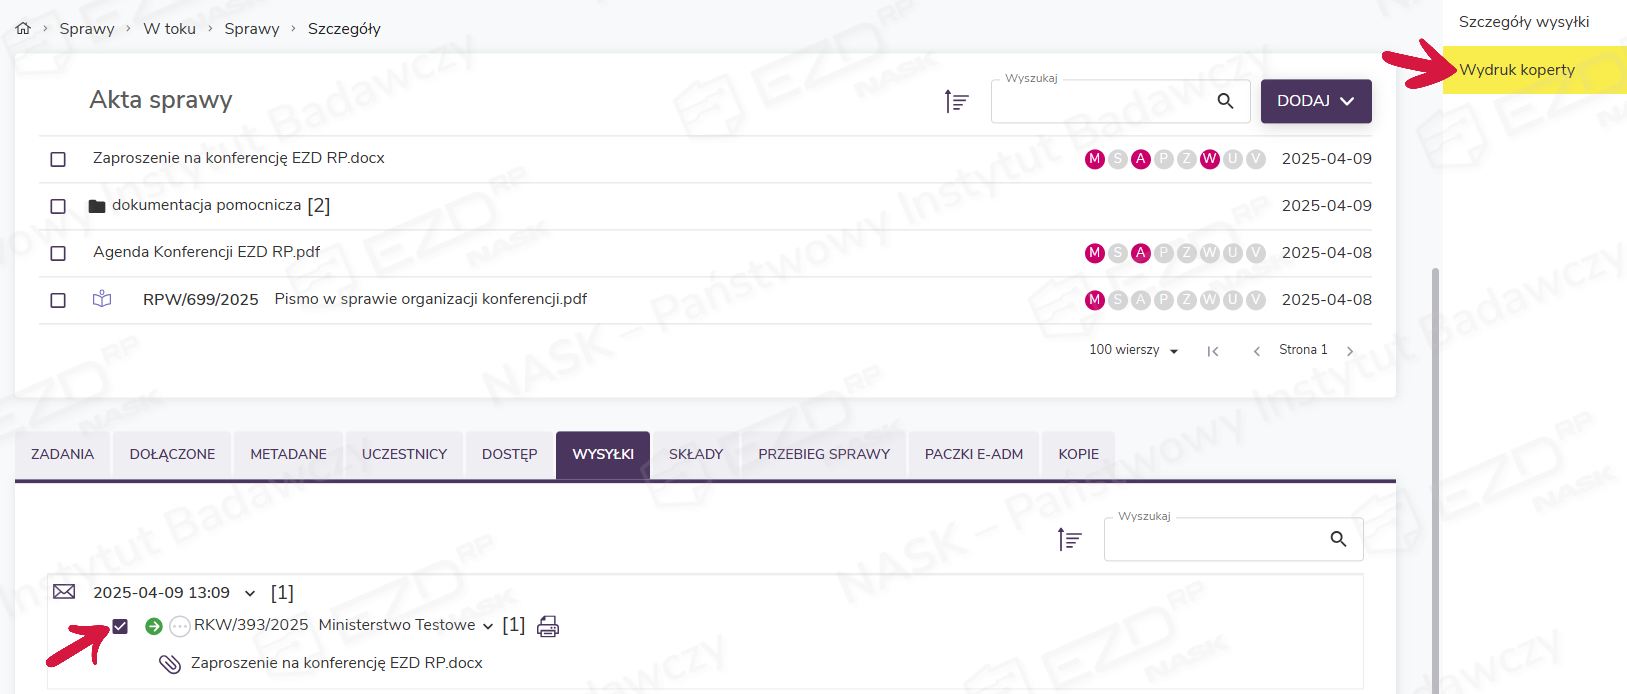Click the W toku breadcrumb link
1627x694 pixels.
coord(169,29)
